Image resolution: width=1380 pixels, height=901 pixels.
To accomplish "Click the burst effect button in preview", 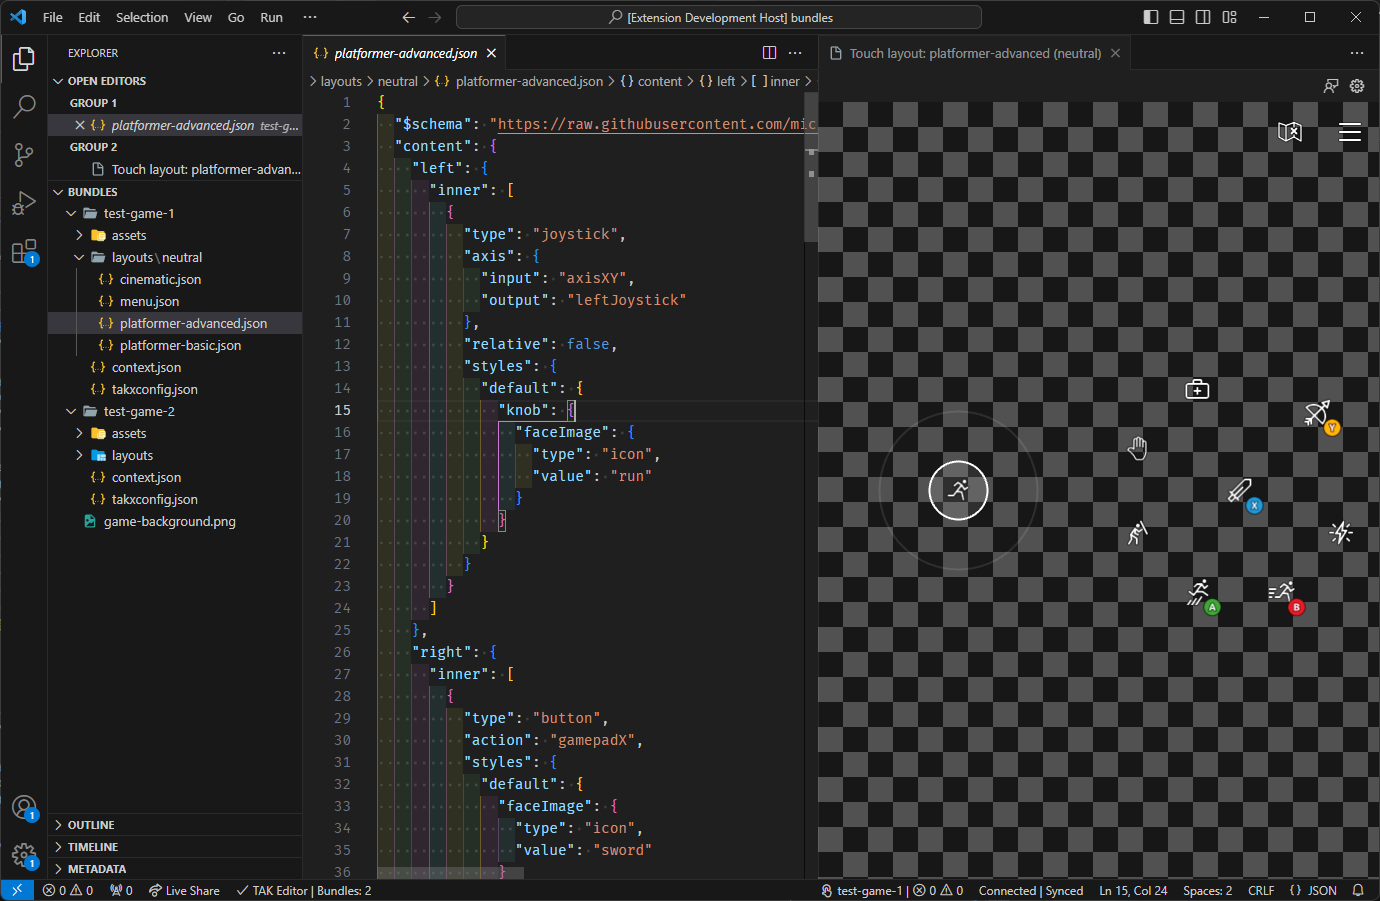I will click(1341, 533).
